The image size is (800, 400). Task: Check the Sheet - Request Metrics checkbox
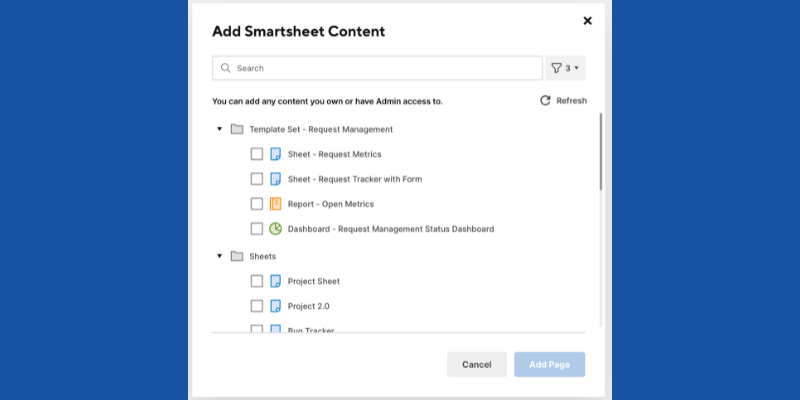[257, 154]
